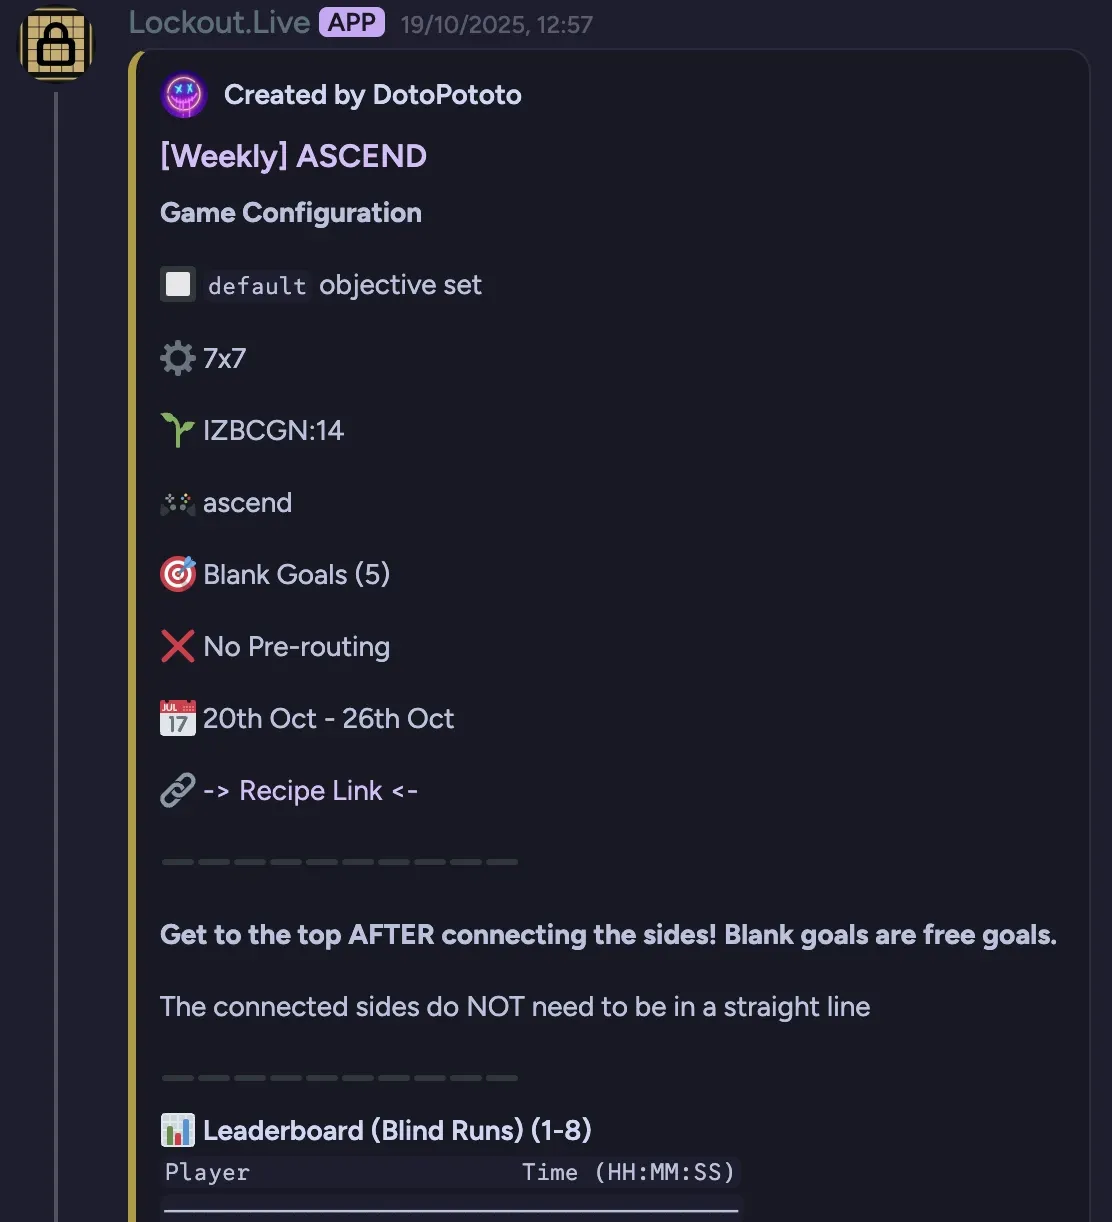This screenshot has width=1112, height=1222.
Task: Click the Lockout.Live username
Action: pyautogui.click(x=220, y=23)
